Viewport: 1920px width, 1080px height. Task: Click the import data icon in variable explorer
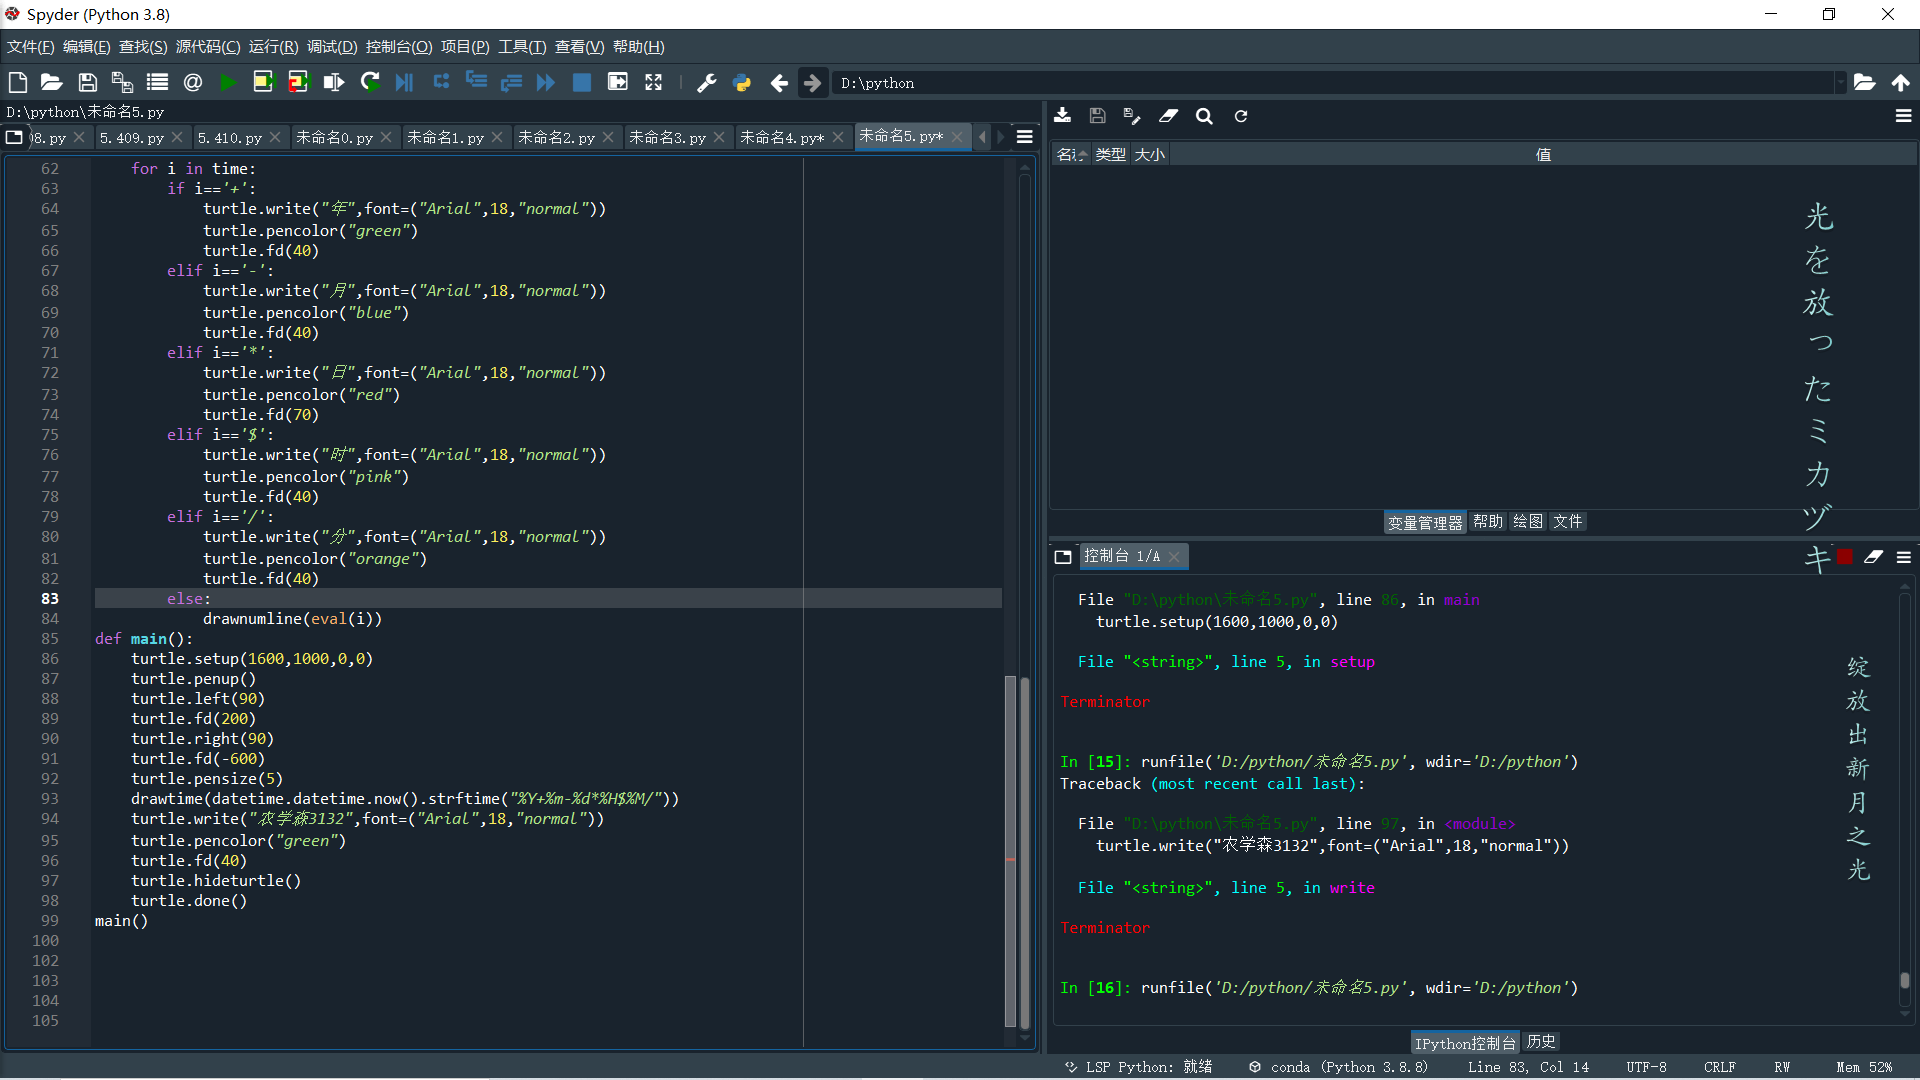coord(1063,116)
